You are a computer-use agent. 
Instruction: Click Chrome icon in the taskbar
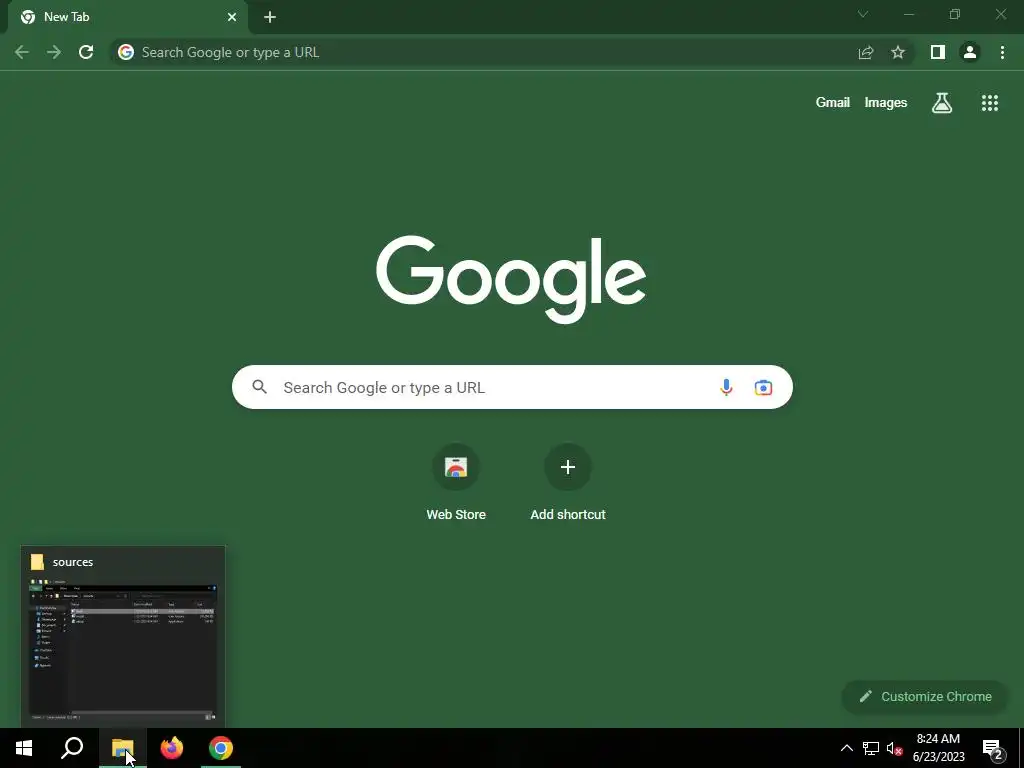(221, 748)
